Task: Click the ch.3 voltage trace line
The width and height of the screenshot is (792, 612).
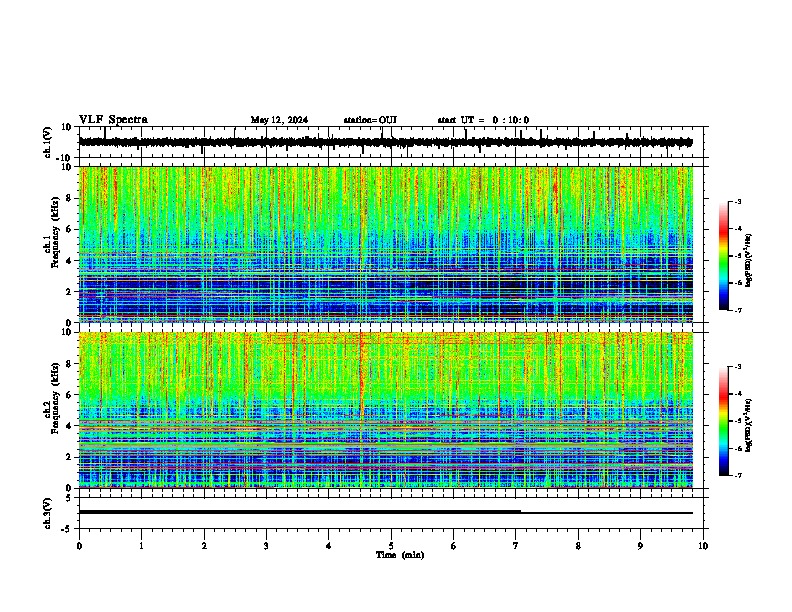Action: (x=385, y=512)
